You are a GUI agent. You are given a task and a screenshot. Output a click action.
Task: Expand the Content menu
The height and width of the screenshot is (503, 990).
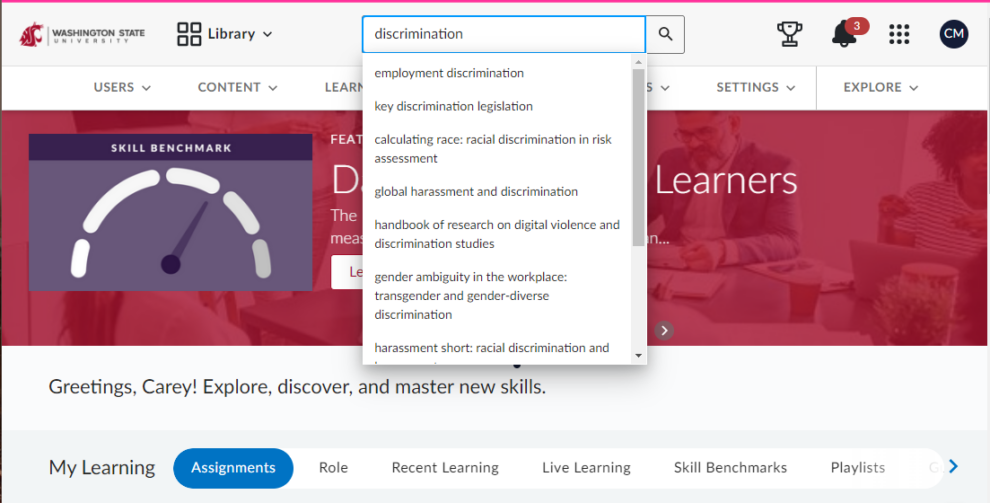(237, 87)
